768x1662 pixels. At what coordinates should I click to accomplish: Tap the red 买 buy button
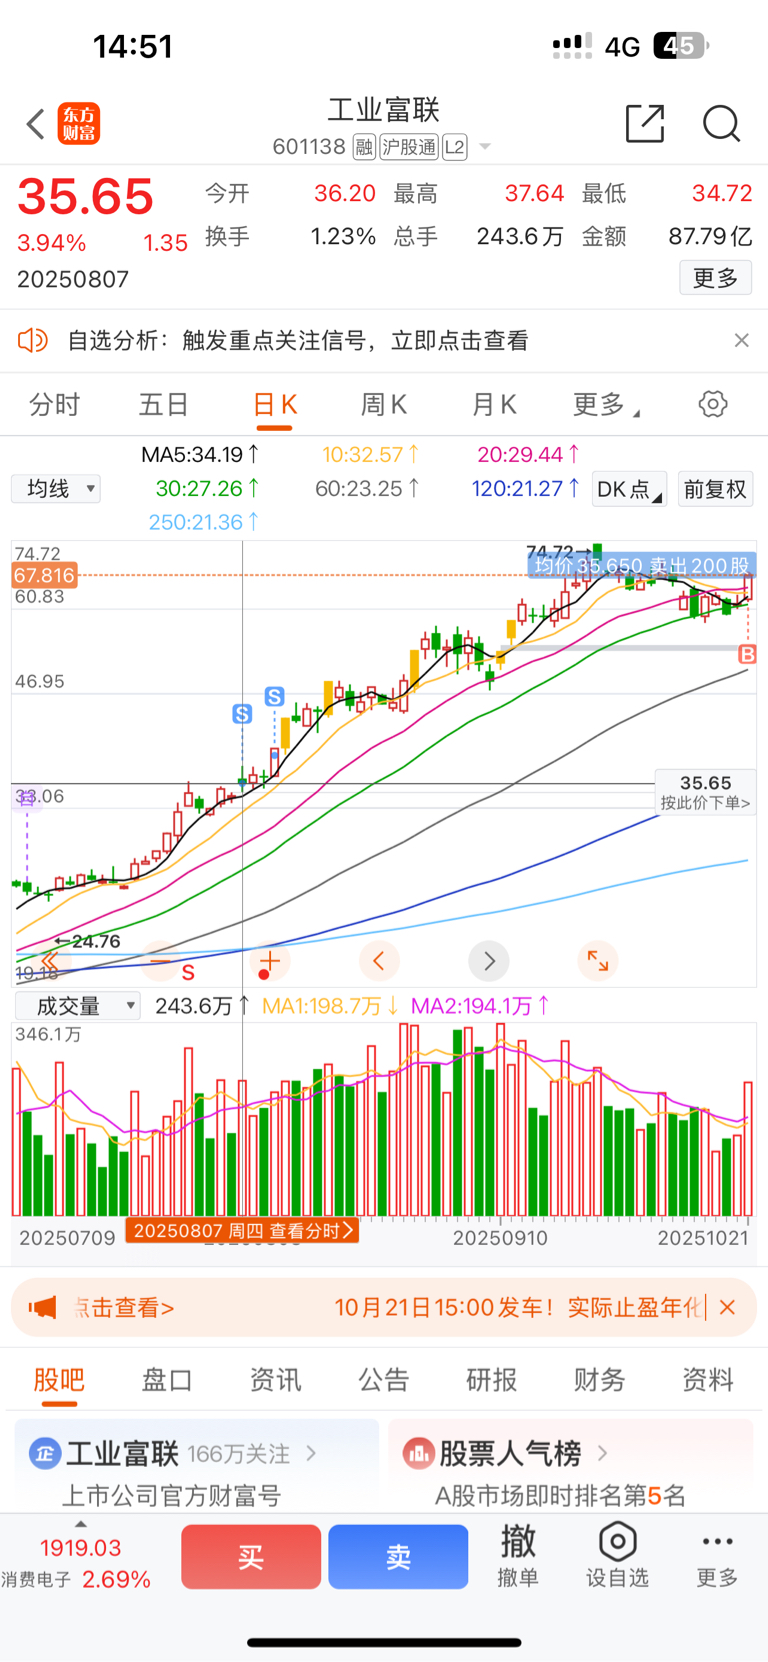click(x=251, y=1557)
